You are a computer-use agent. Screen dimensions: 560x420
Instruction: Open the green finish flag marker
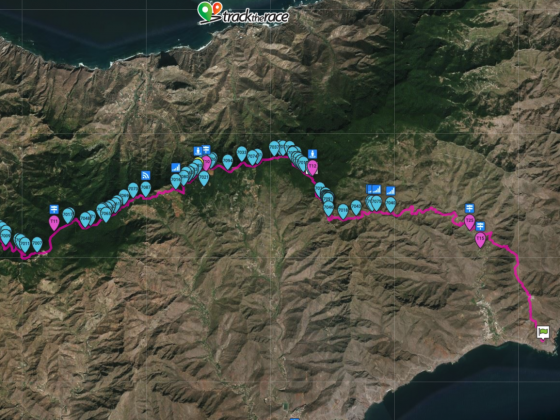click(x=543, y=333)
